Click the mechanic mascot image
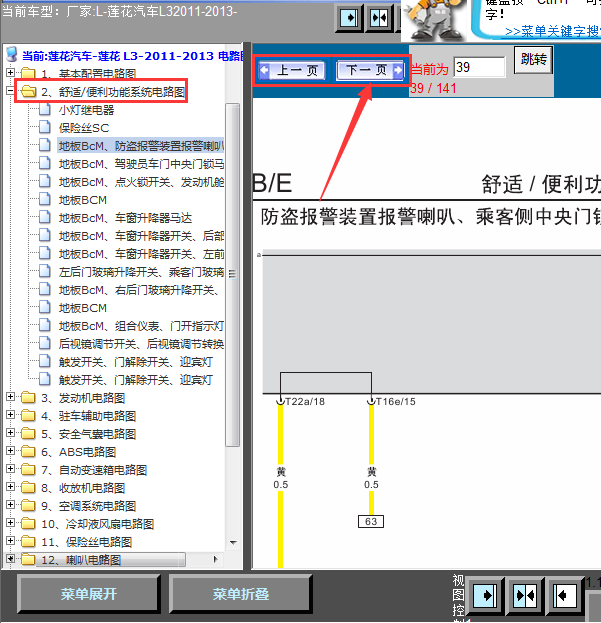 tap(436, 19)
